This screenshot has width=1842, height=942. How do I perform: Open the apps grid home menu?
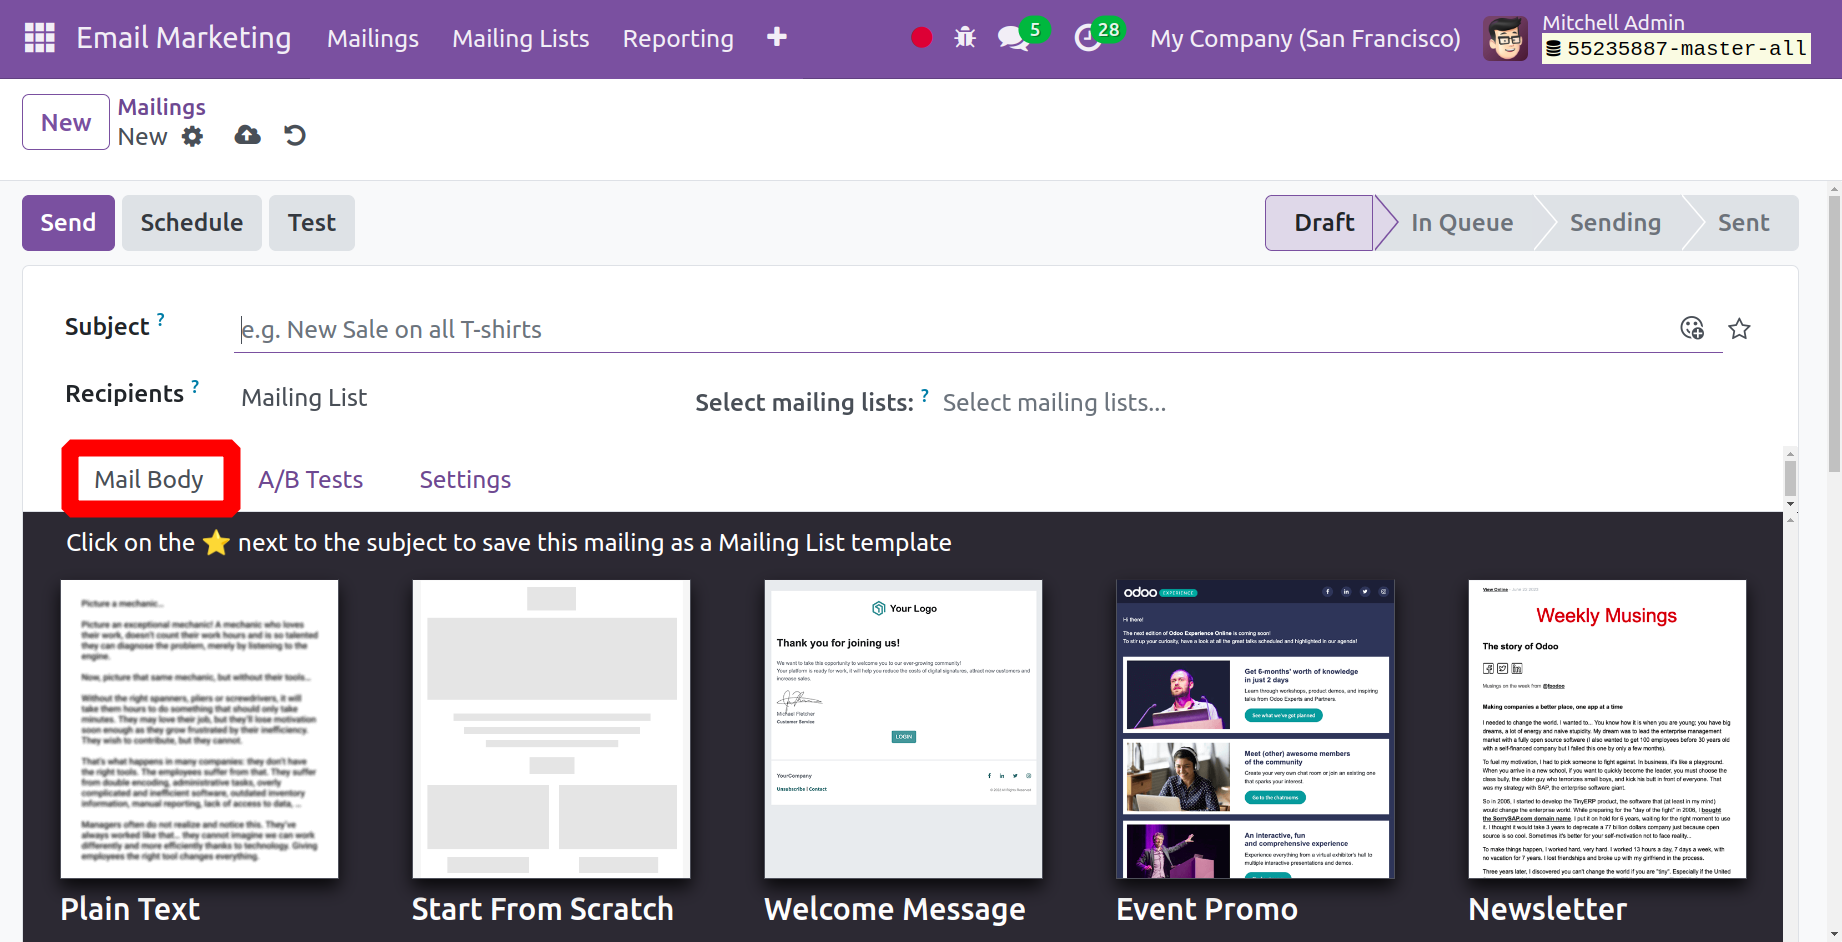coord(39,38)
